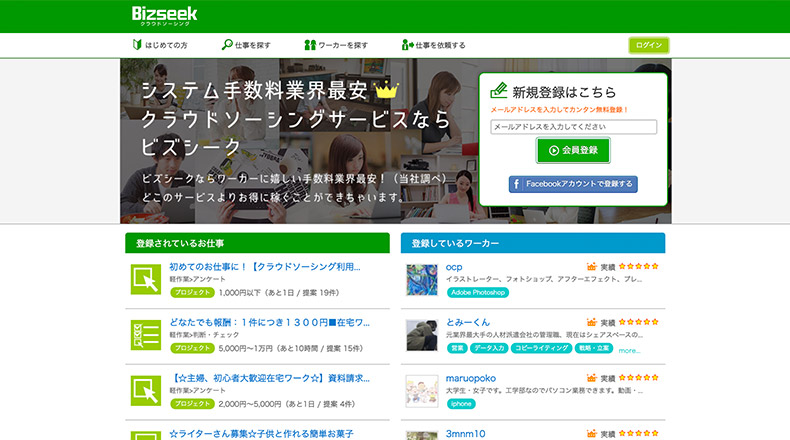This screenshot has height=440, width=790.
Task: Open ワーカーを探す menu item
Action: (x=336, y=45)
